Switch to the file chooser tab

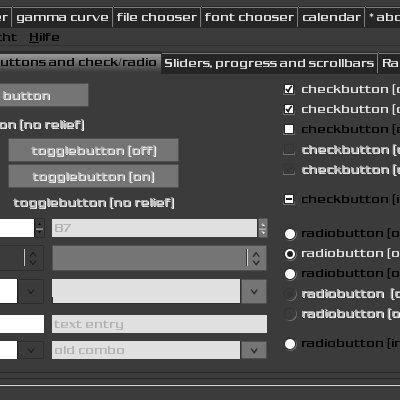(157, 17)
